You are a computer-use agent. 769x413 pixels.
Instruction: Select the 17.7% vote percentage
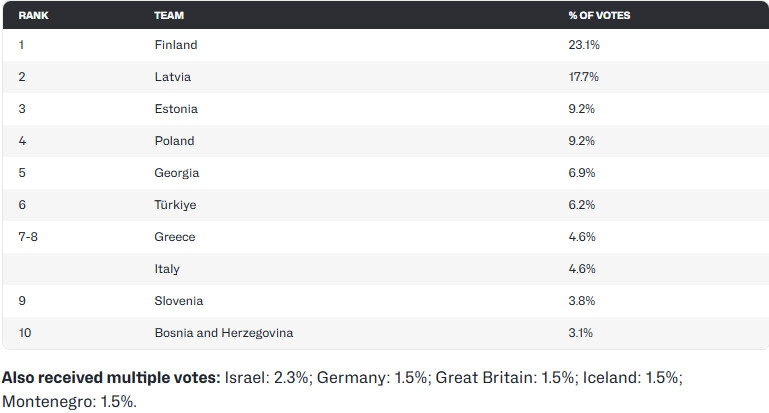[x=583, y=77]
